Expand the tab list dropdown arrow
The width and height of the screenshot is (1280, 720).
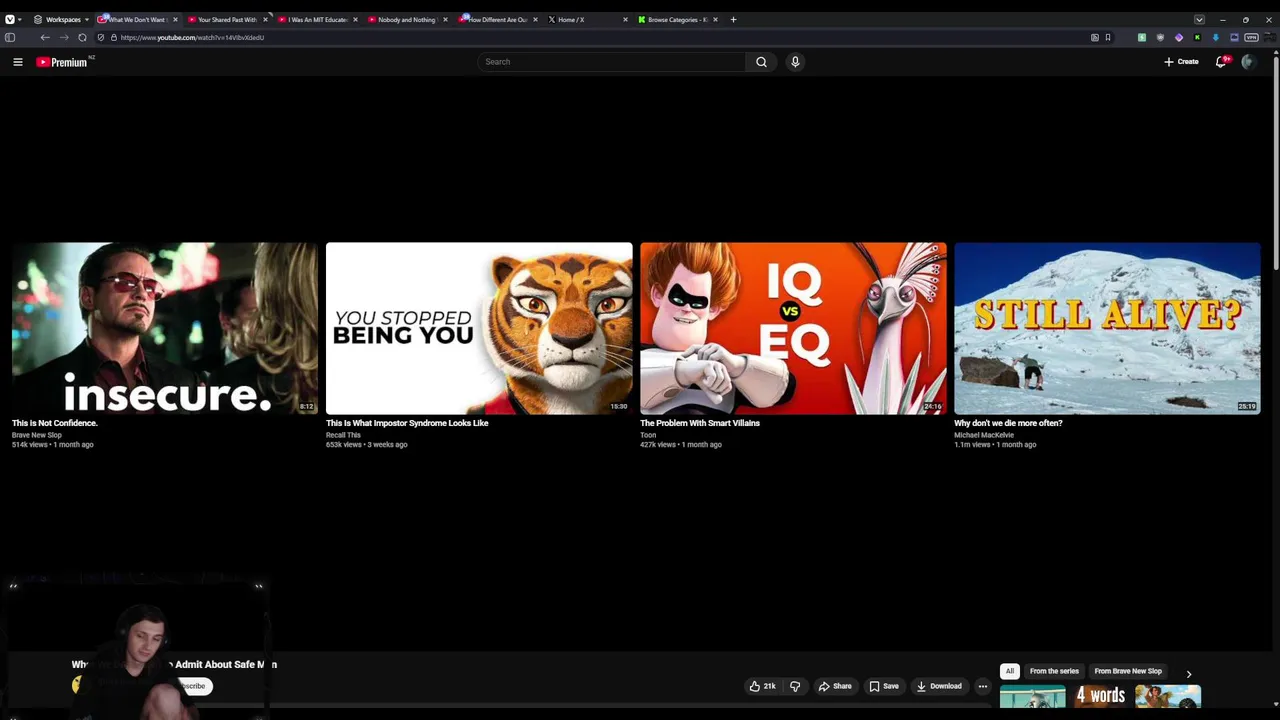click(x=1199, y=19)
